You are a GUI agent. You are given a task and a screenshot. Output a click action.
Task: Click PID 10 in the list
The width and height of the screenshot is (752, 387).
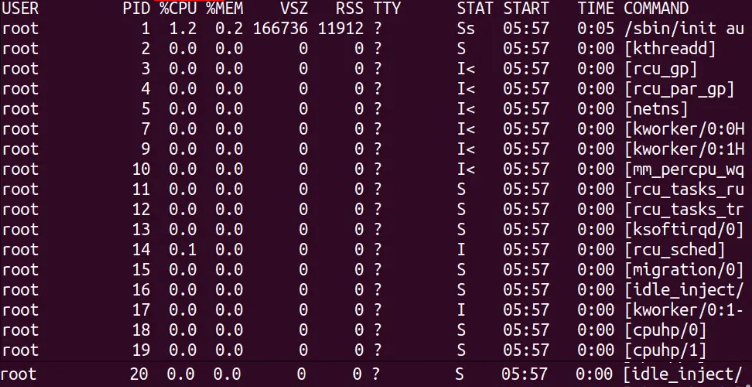click(141, 170)
